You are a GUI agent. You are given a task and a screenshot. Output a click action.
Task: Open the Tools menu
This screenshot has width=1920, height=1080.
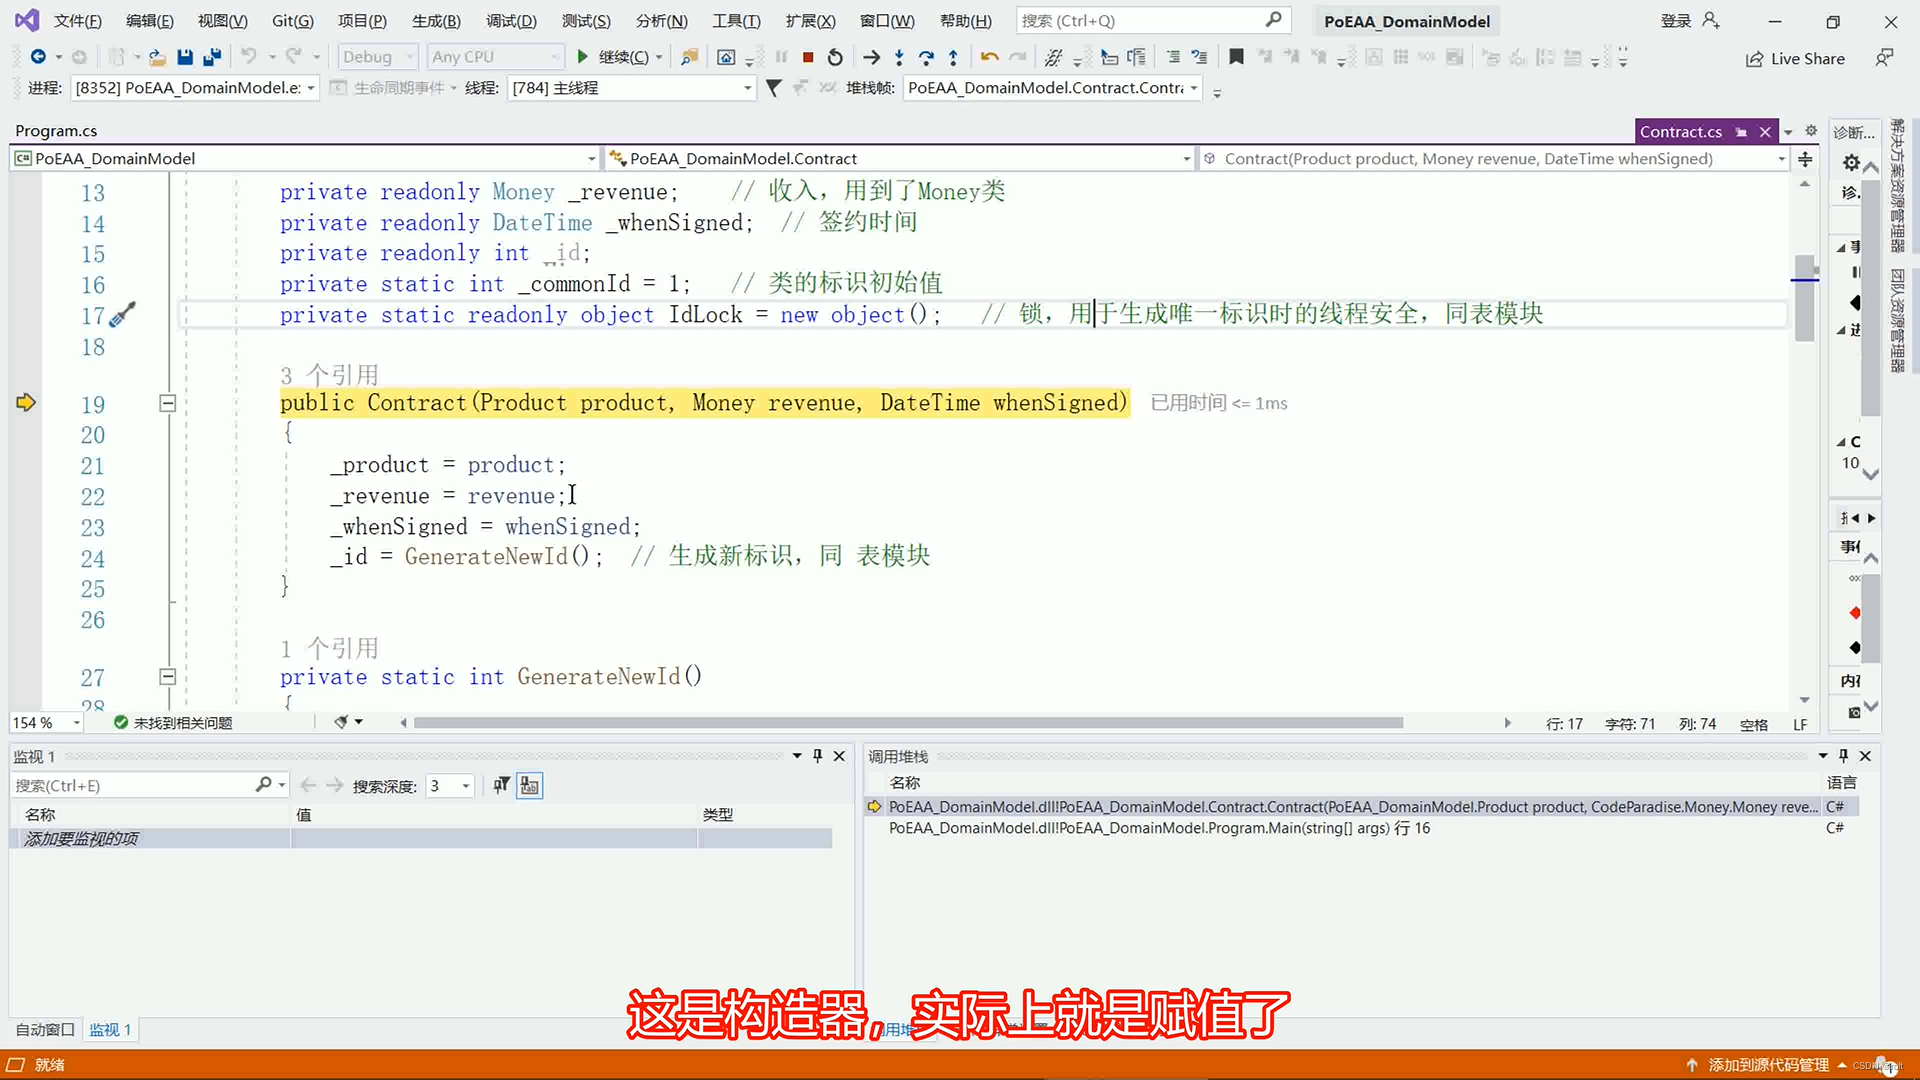[x=736, y=21]
